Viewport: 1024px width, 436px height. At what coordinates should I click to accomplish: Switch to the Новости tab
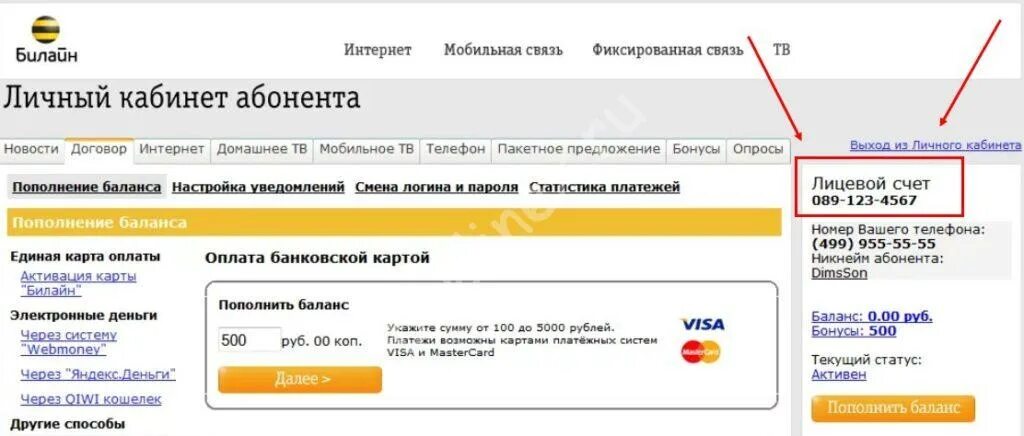[31, 149]
